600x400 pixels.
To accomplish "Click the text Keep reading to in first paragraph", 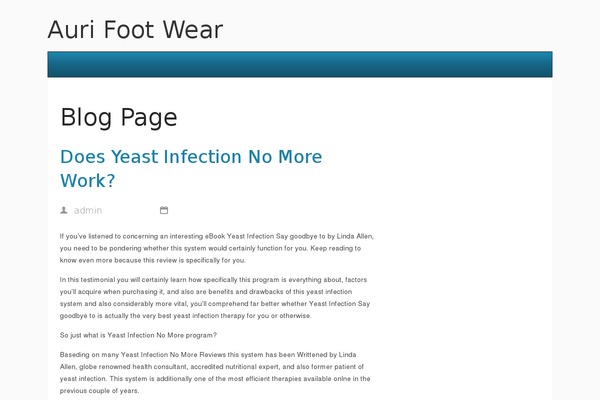I will [x=336, y=248].
